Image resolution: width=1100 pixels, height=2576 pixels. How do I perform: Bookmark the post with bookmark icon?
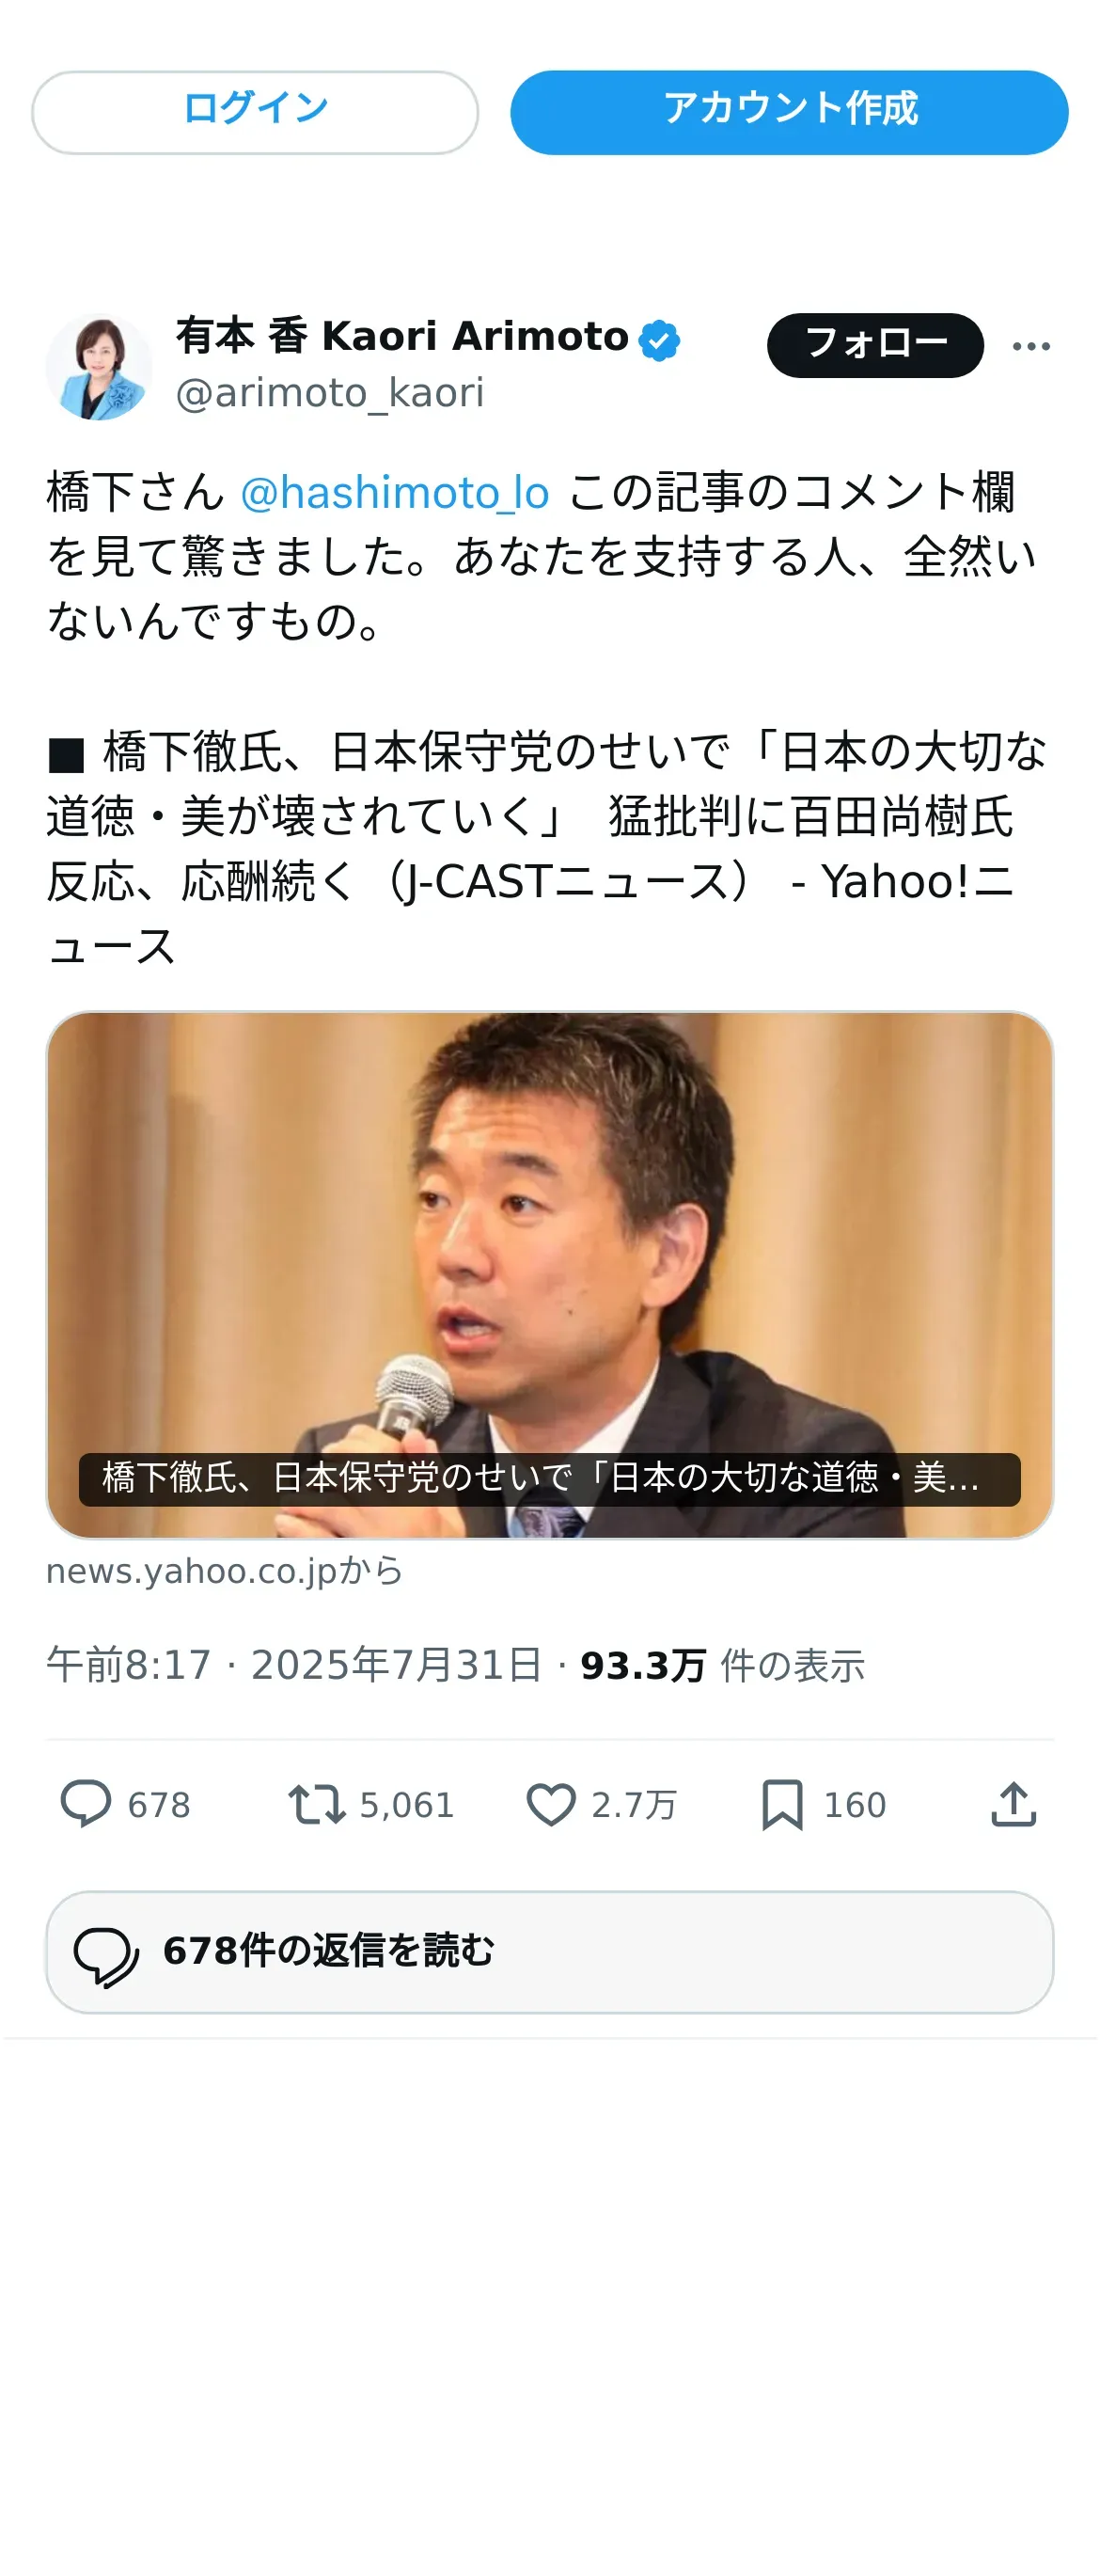(782, 1805)
